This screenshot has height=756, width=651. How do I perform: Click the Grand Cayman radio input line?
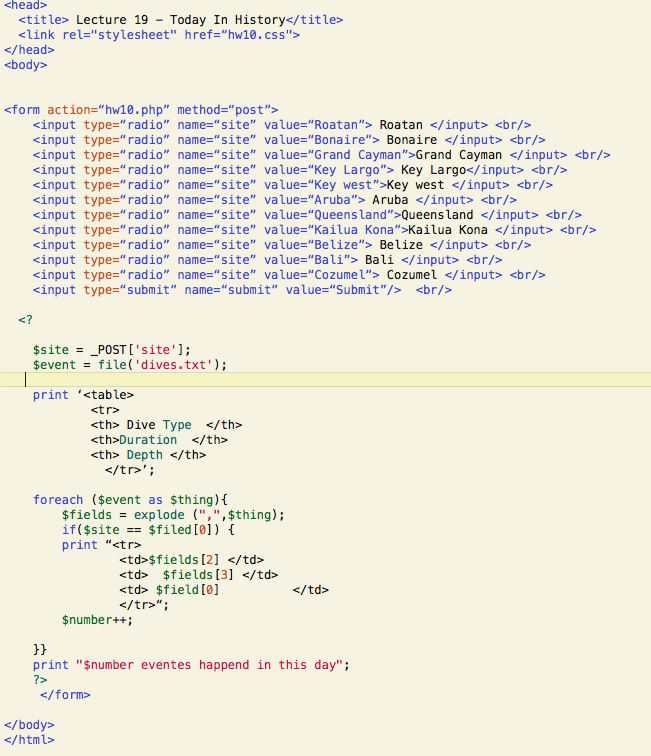tap(320, 155)
